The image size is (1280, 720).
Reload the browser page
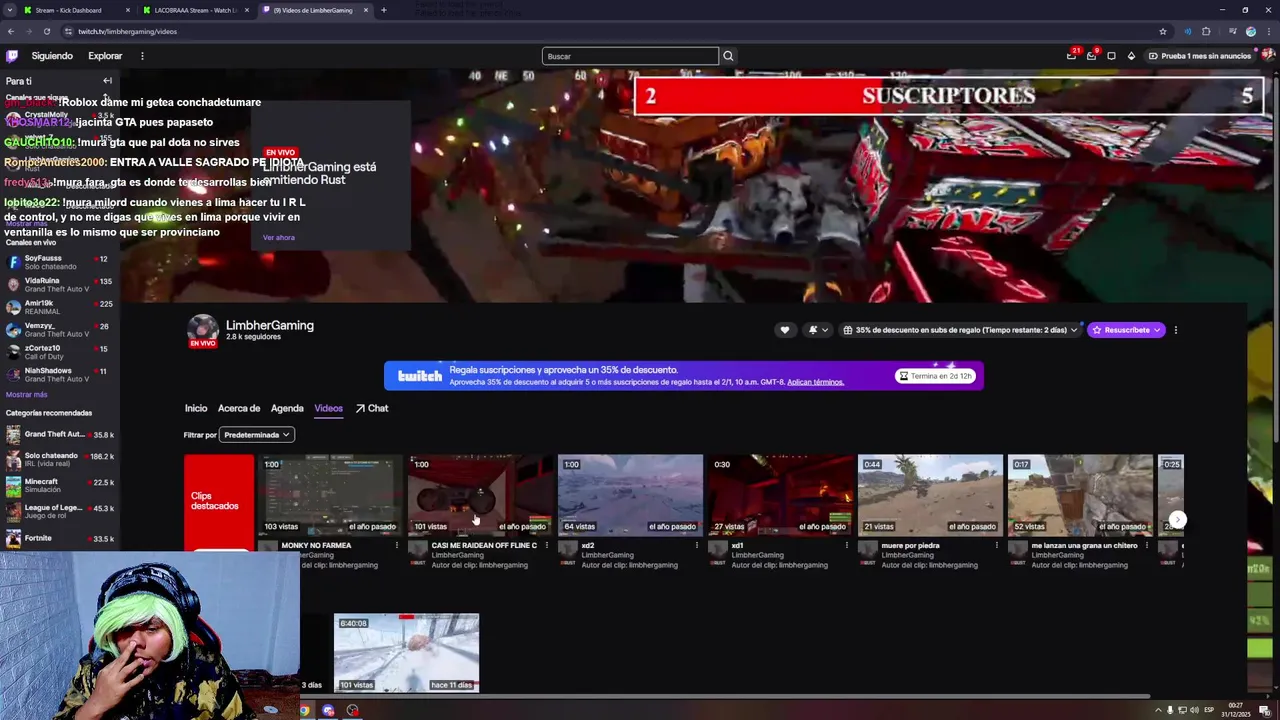pos(46,31)
